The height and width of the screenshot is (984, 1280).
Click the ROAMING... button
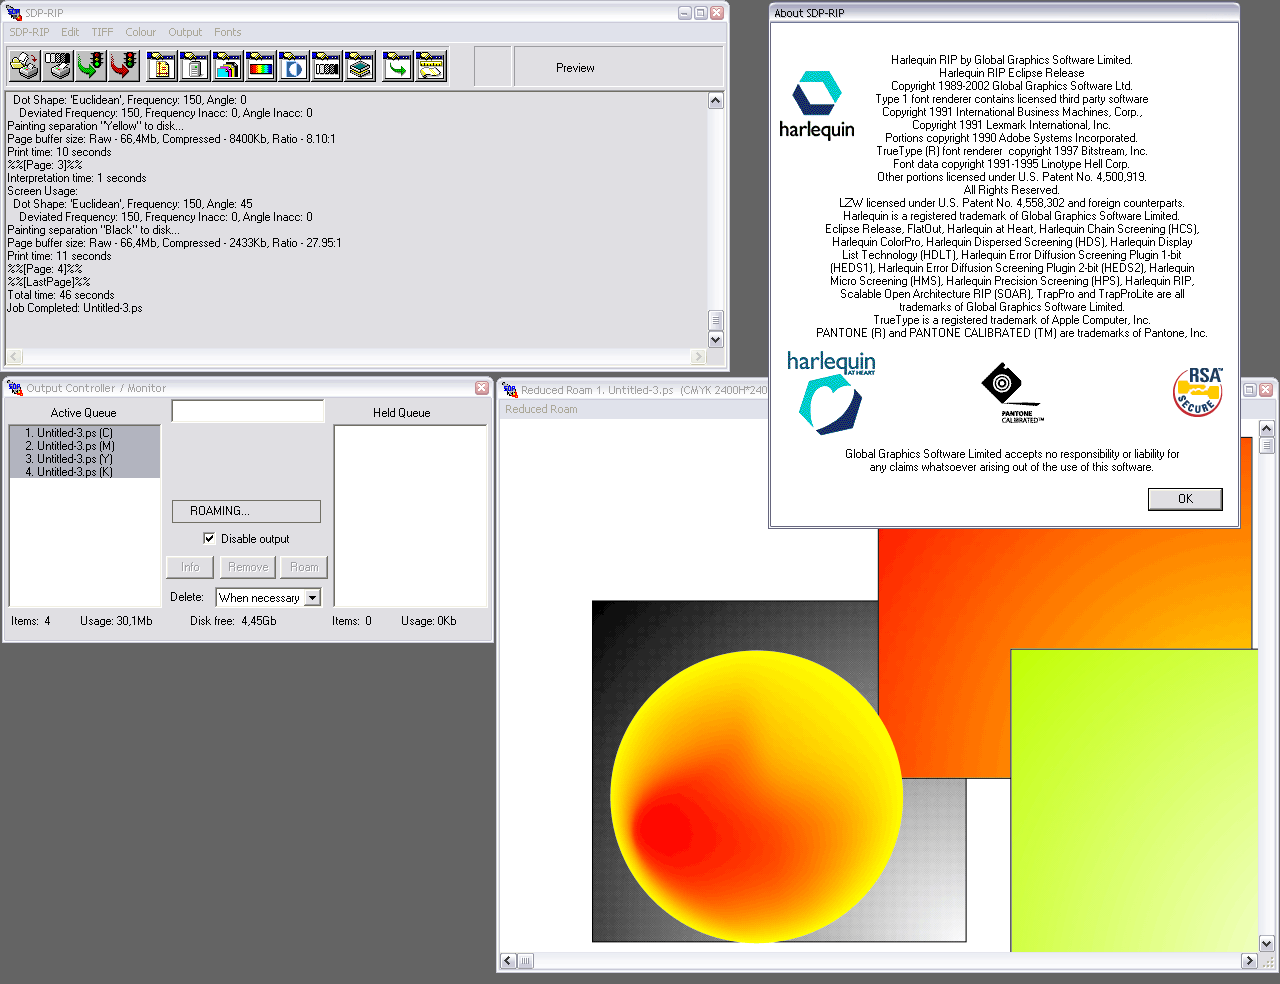pyautogui.click(x=246, y=511)
